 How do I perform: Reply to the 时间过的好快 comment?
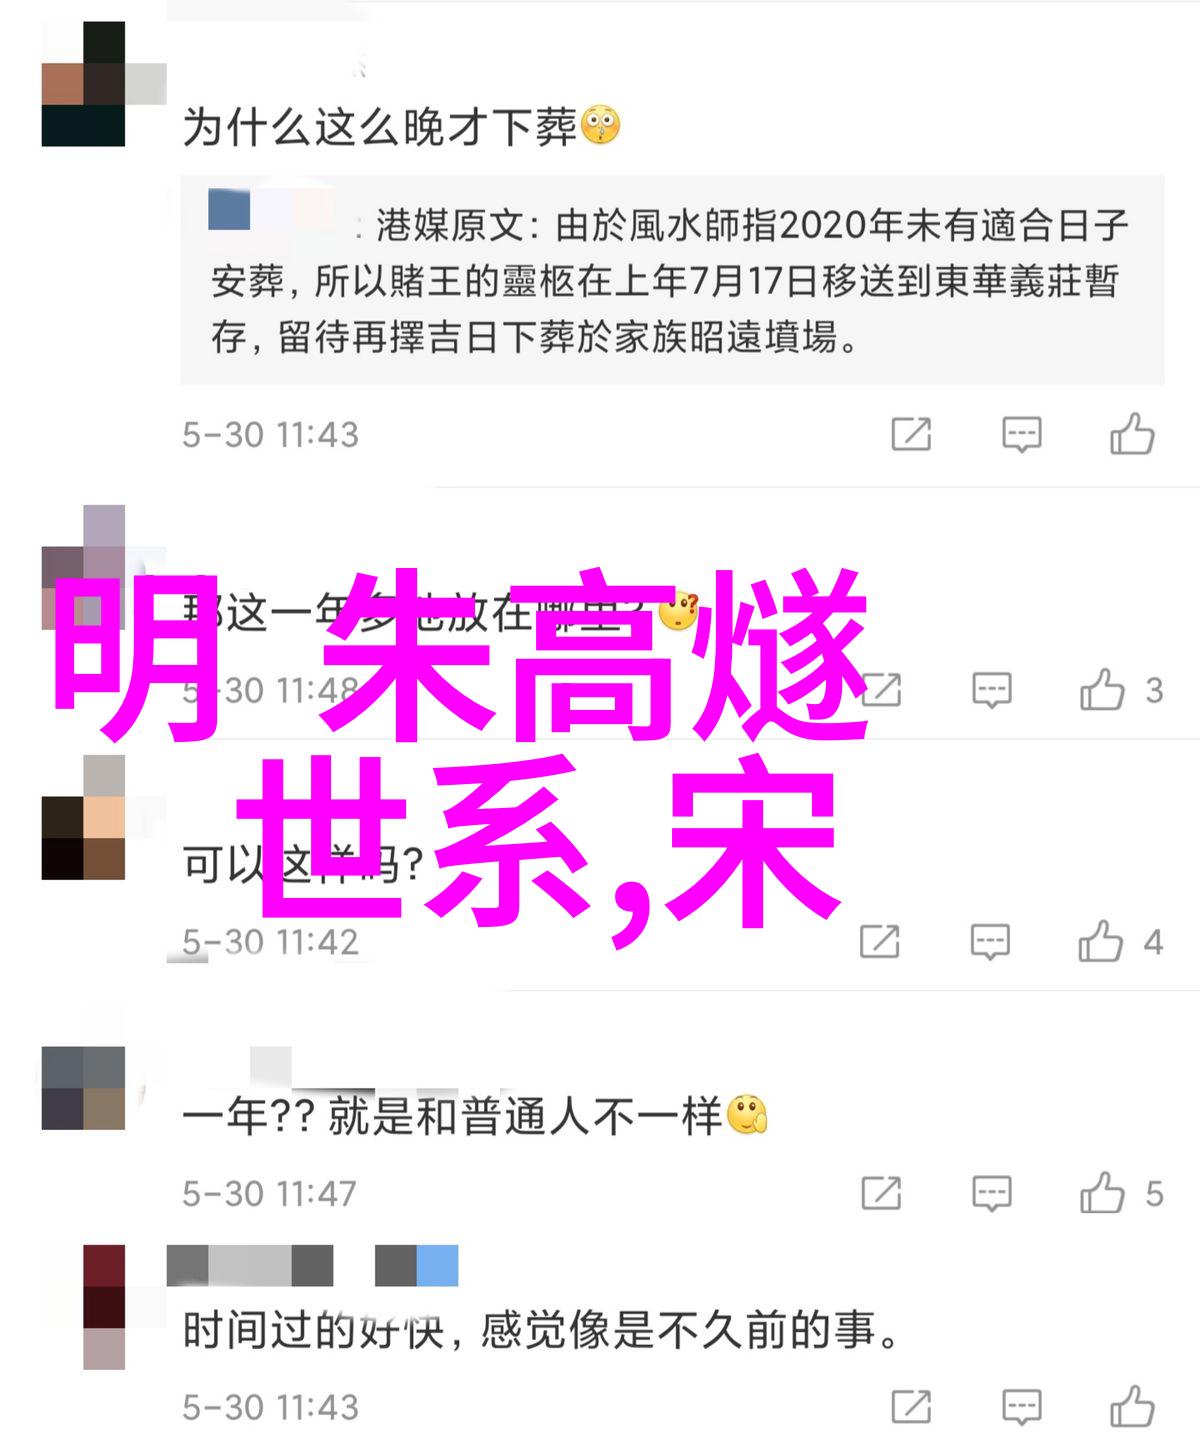coord(1022,1406)
